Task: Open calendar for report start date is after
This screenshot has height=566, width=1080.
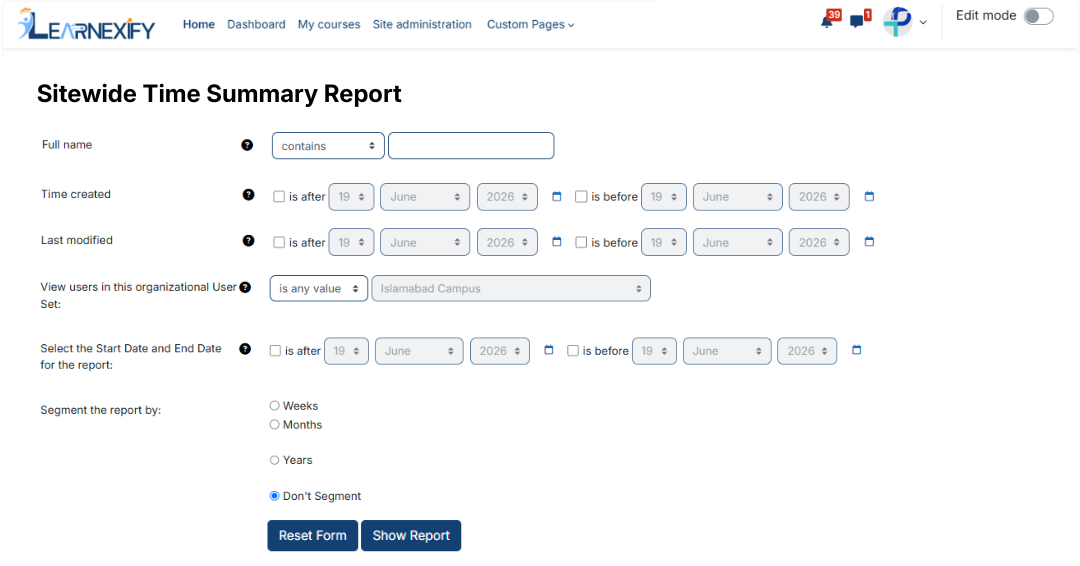Action: [548, 350]
